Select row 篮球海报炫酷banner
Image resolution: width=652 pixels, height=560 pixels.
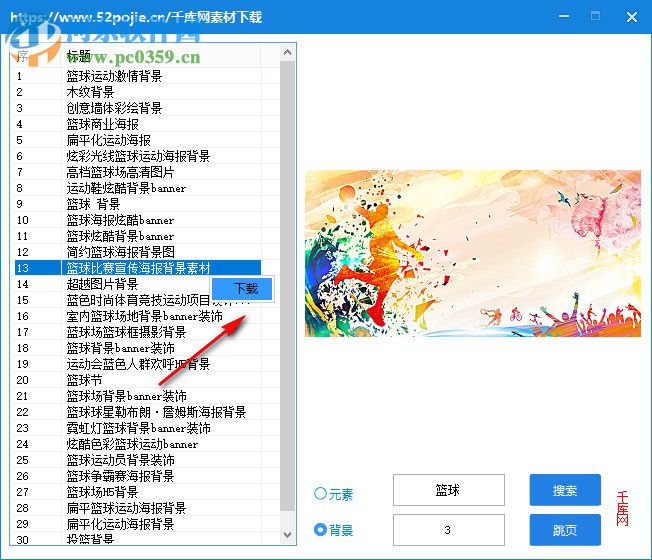tap(138, 220)
